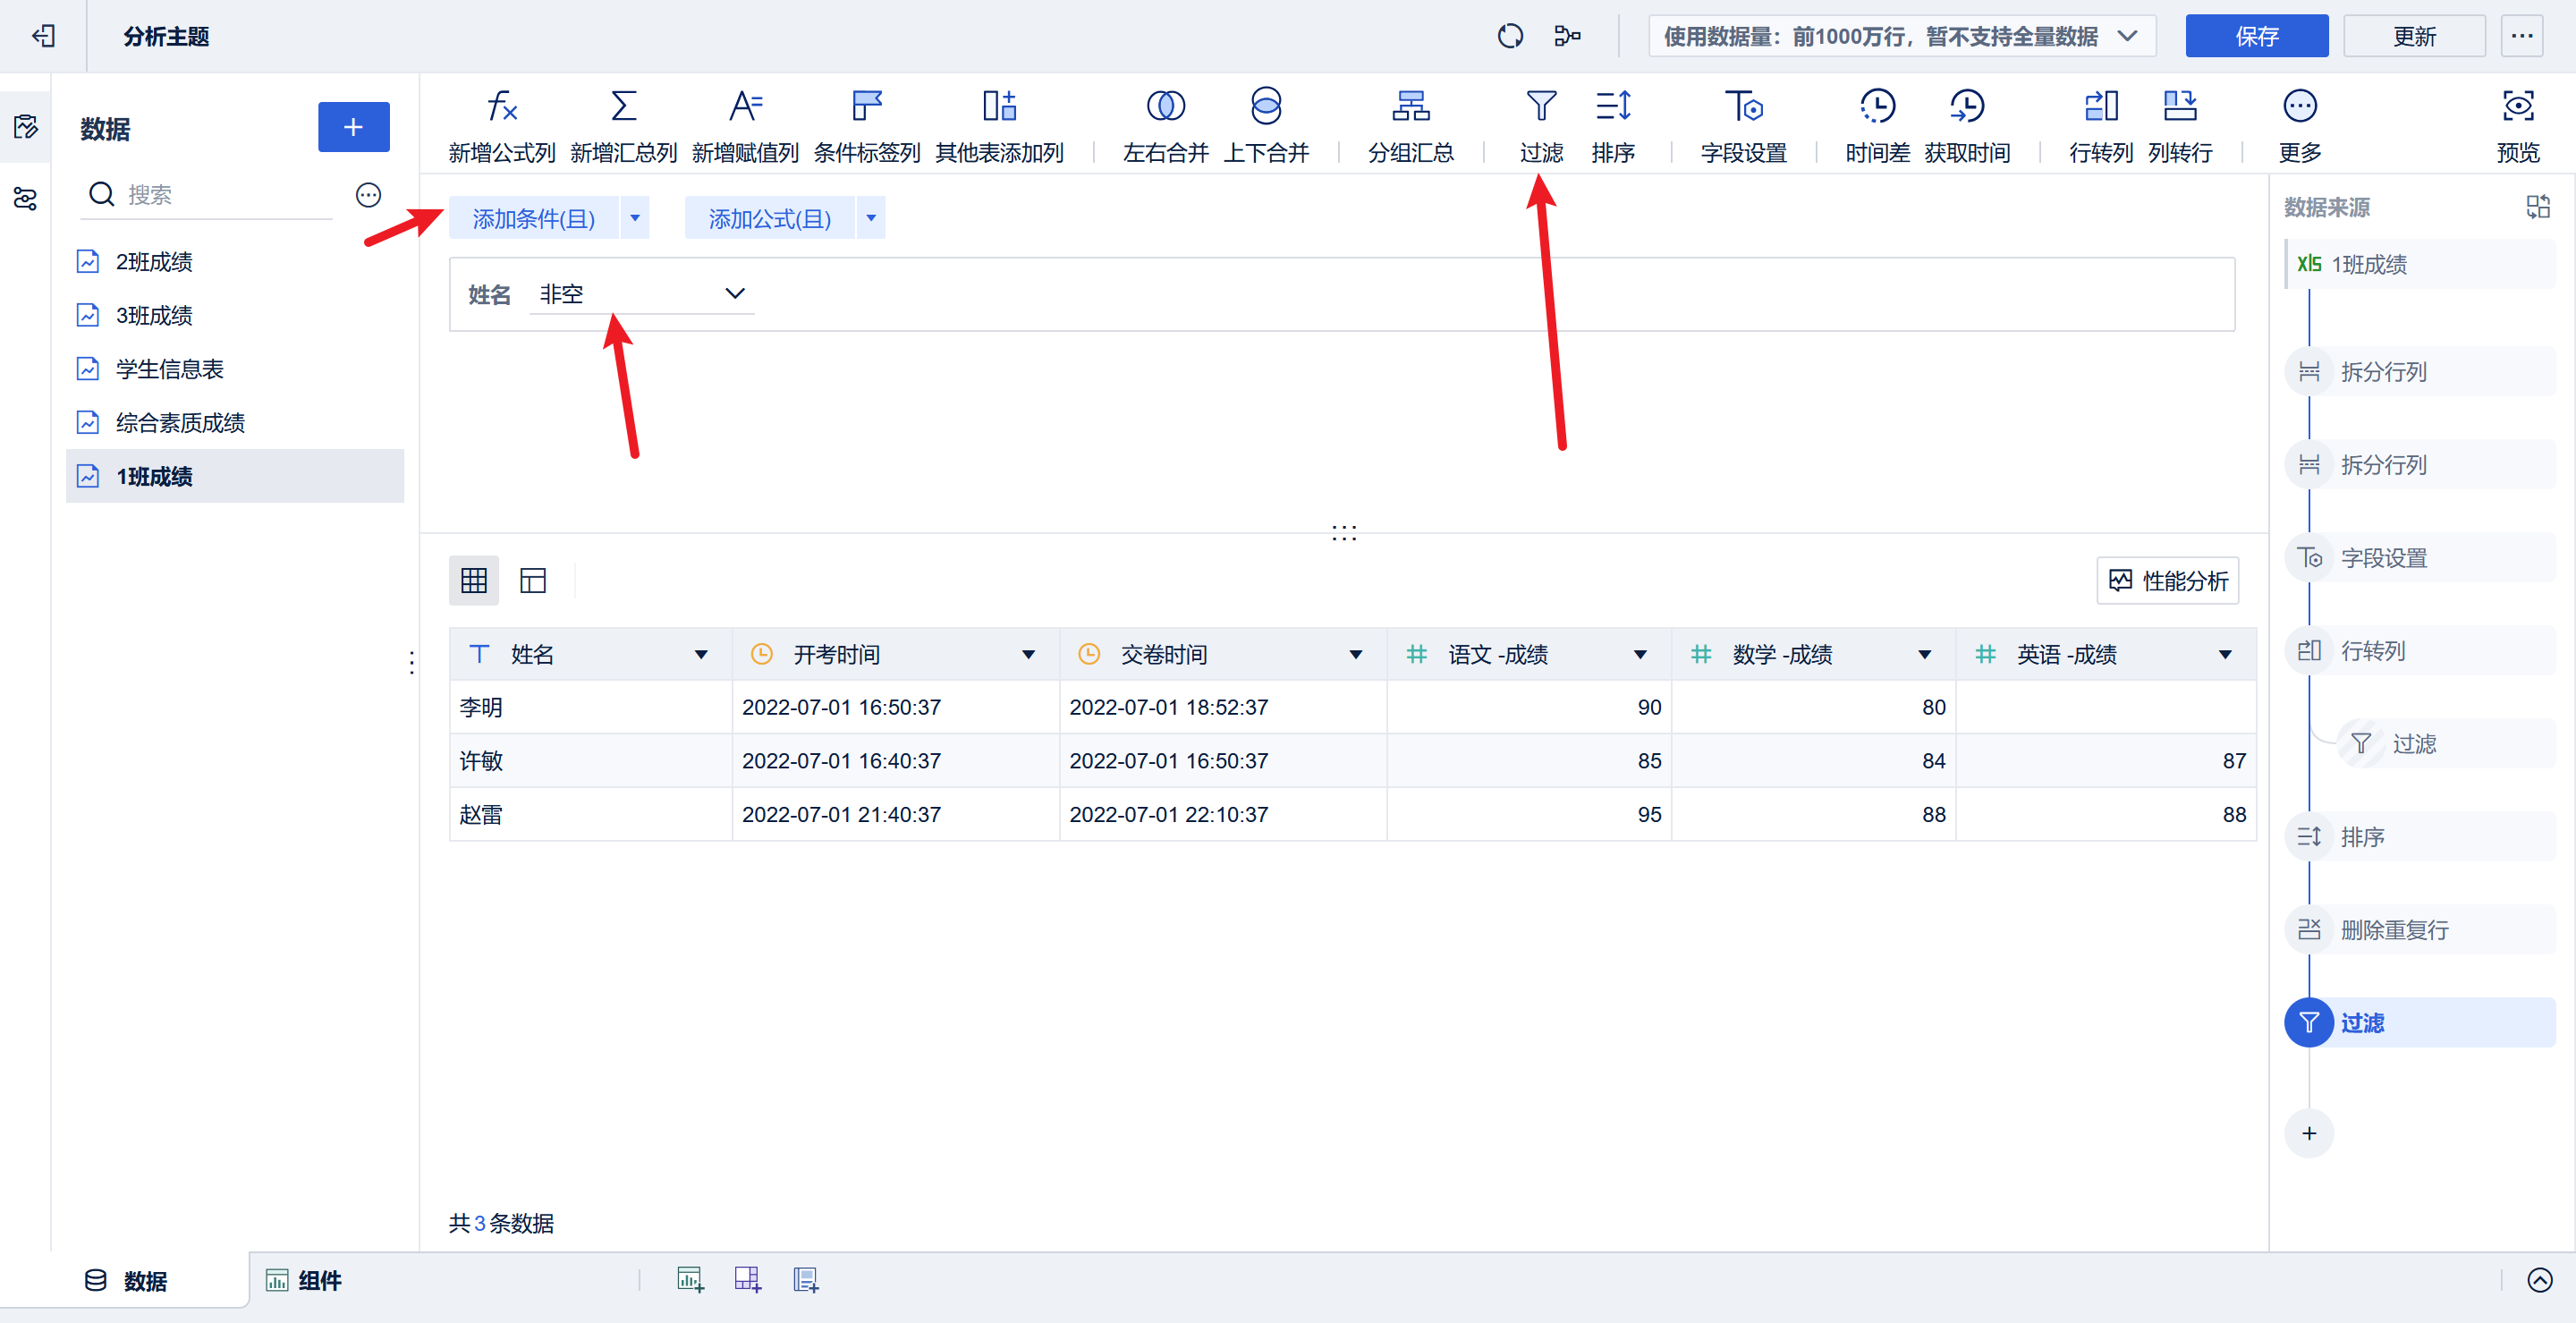Image resolution: width=2576 pixels, height=1323 pixels.
Task: Expand the 非空 condition dropdown
Action: 734,294
